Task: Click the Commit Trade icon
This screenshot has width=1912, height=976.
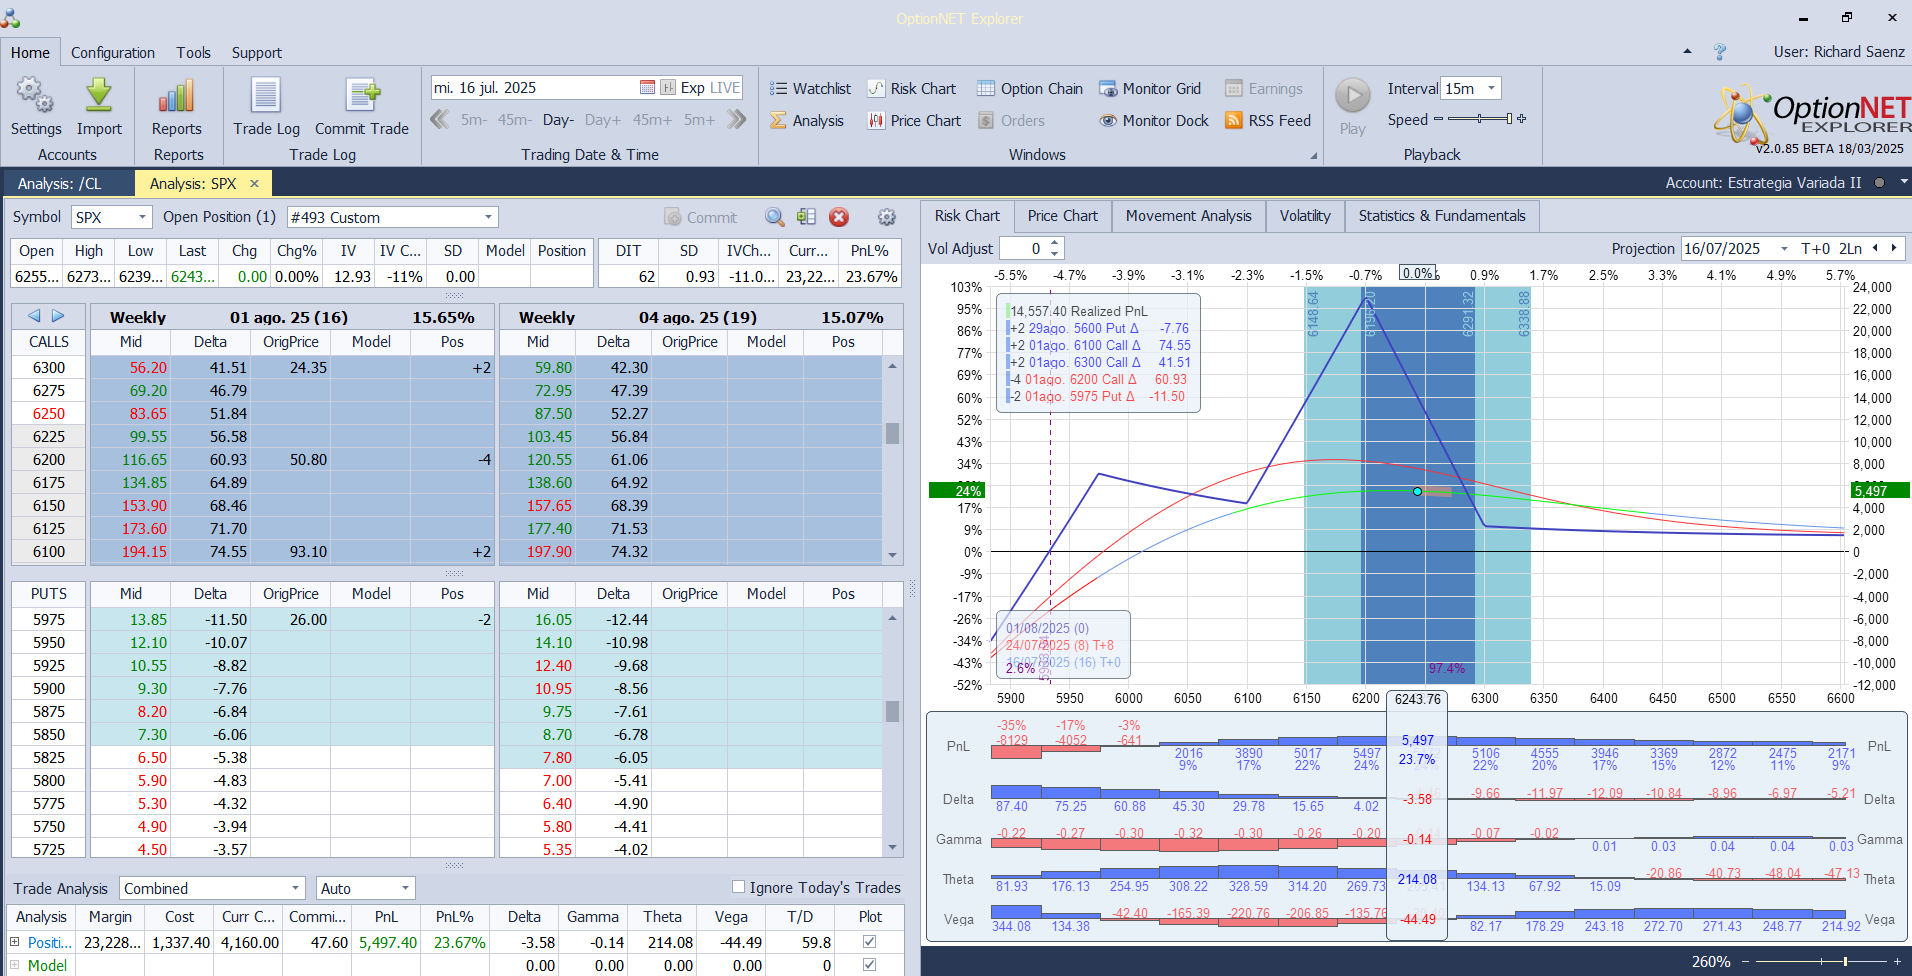Action: coord(362,97)
